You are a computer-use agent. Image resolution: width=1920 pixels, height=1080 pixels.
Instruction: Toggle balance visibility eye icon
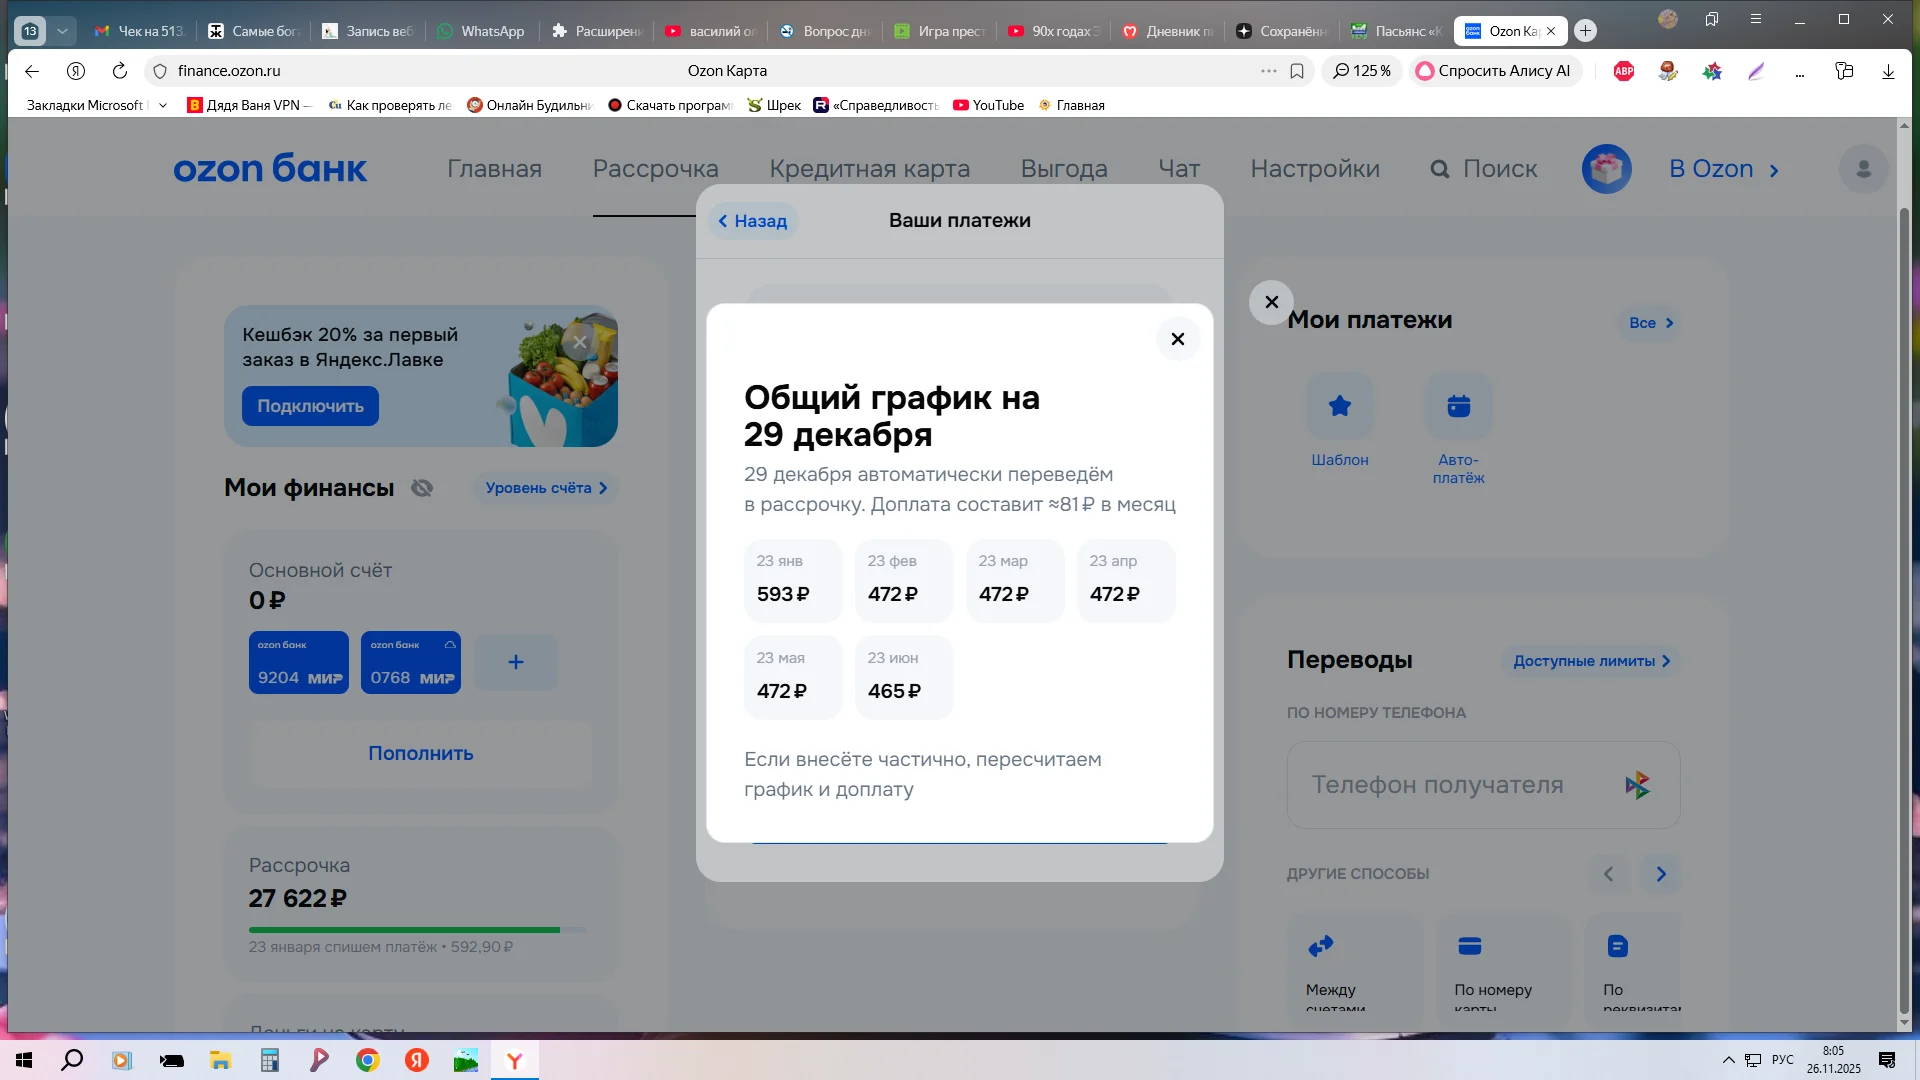click(x=422, y=488)
